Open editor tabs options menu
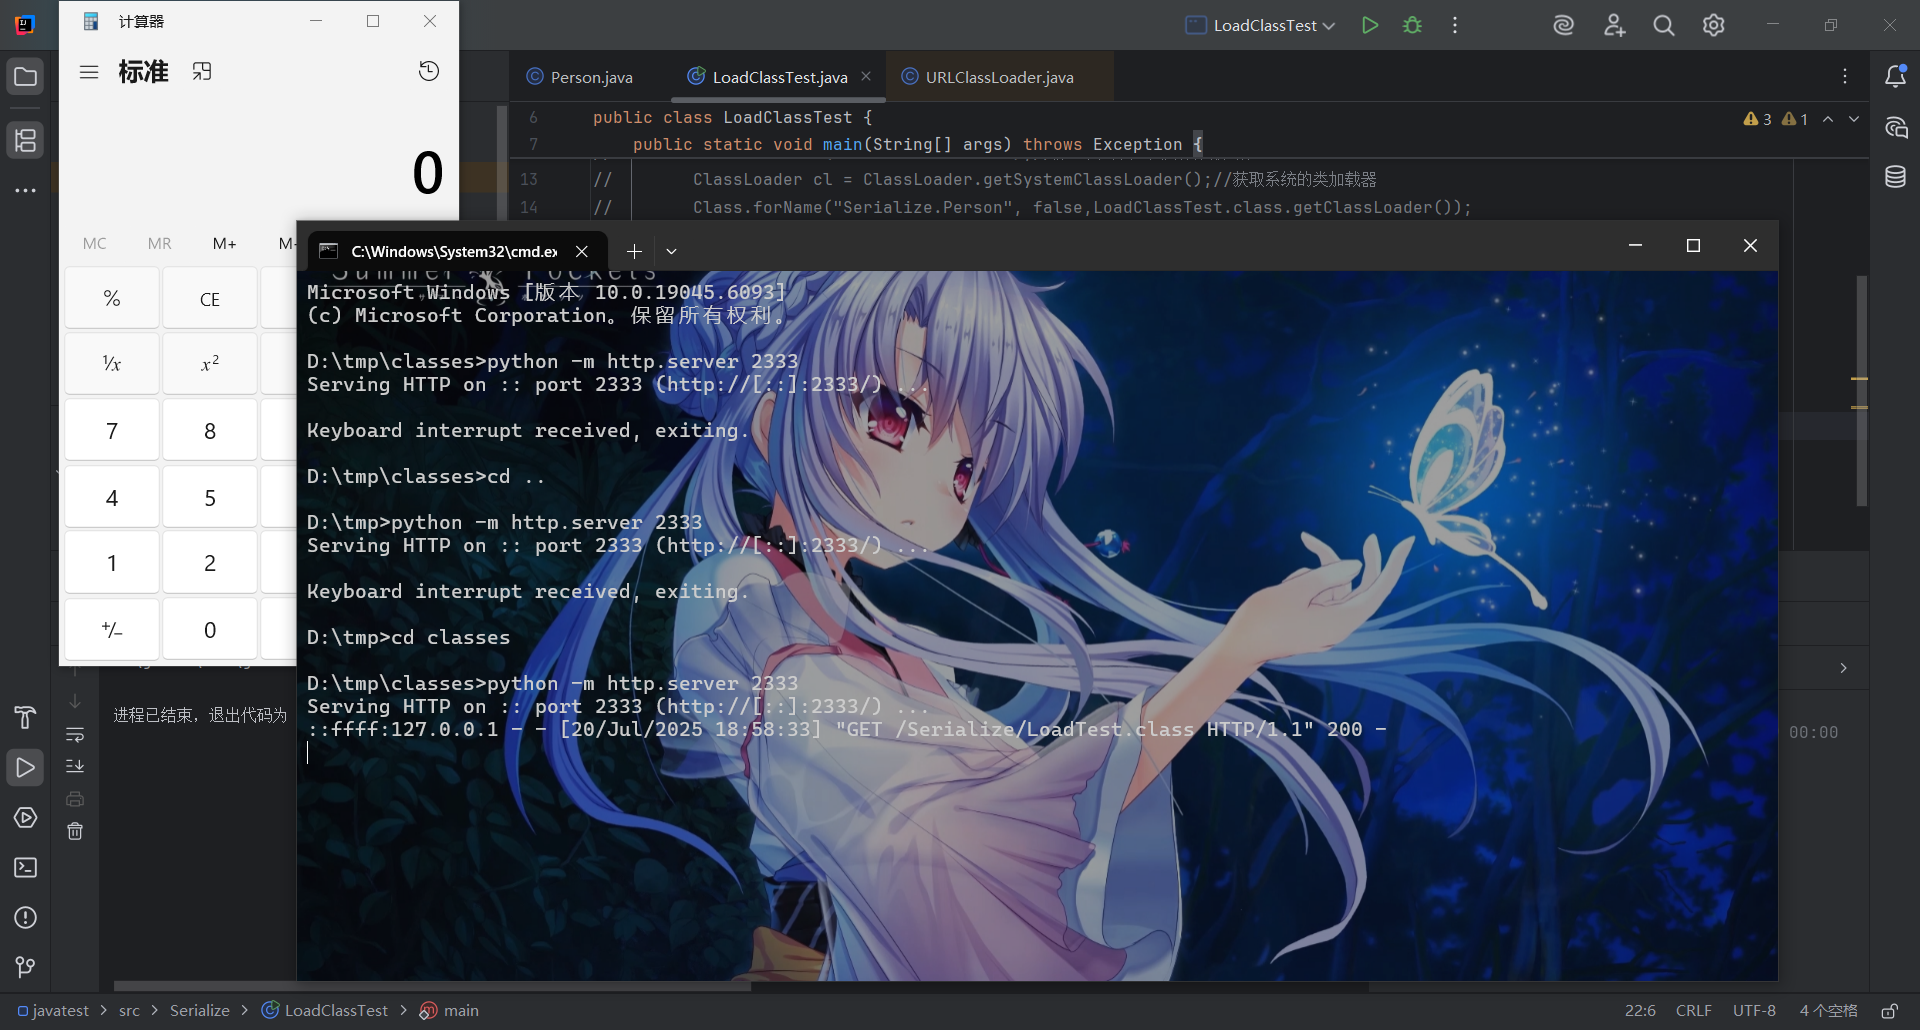The width and height of the screenshot is (1920, 1030). [x=1845, y=76]
